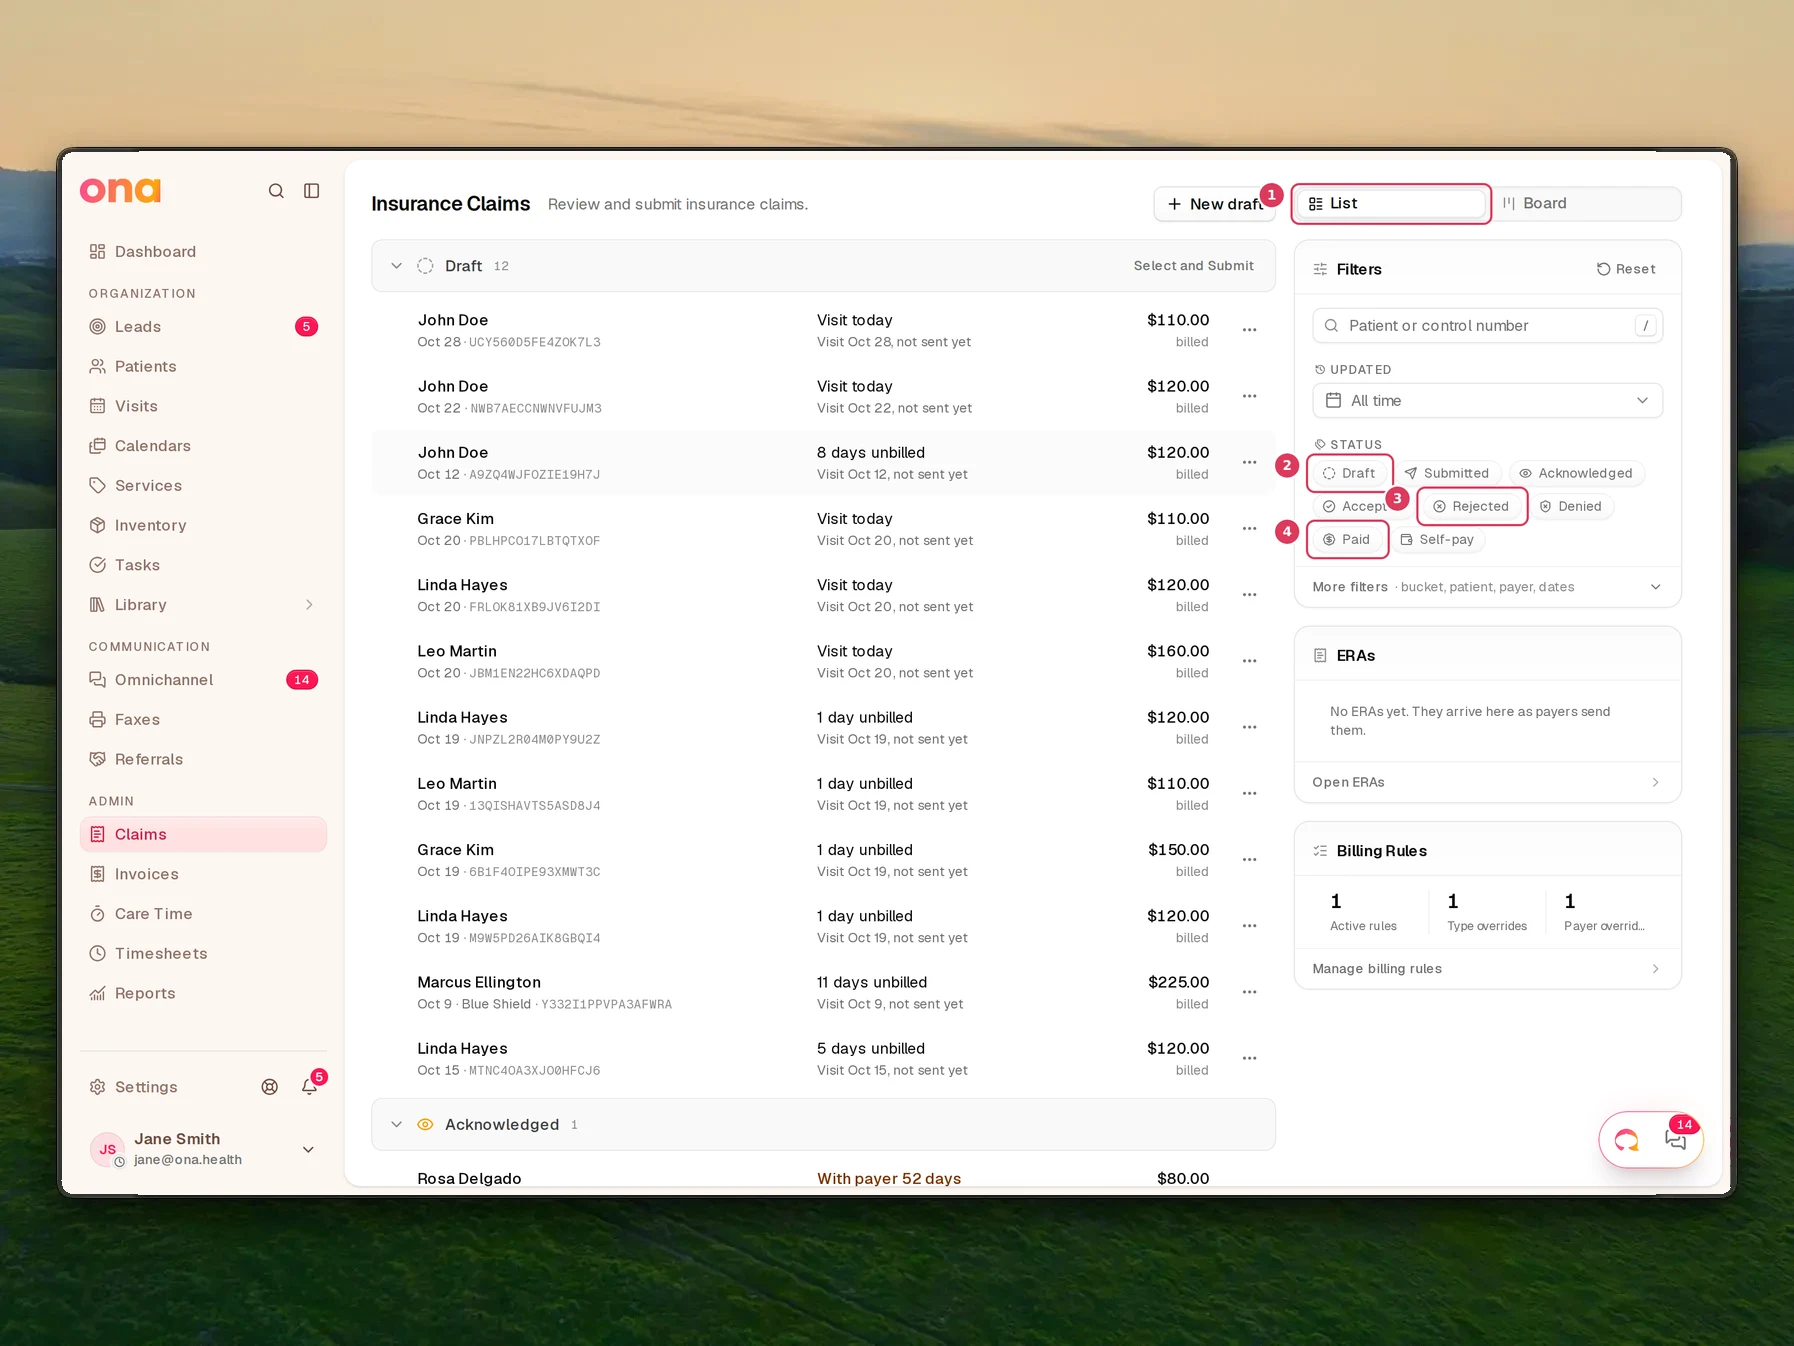Viewport: 1794px width, 1346px height.
Task: Open the Ona assistant floating icon
Action: coord(1627,1139)
